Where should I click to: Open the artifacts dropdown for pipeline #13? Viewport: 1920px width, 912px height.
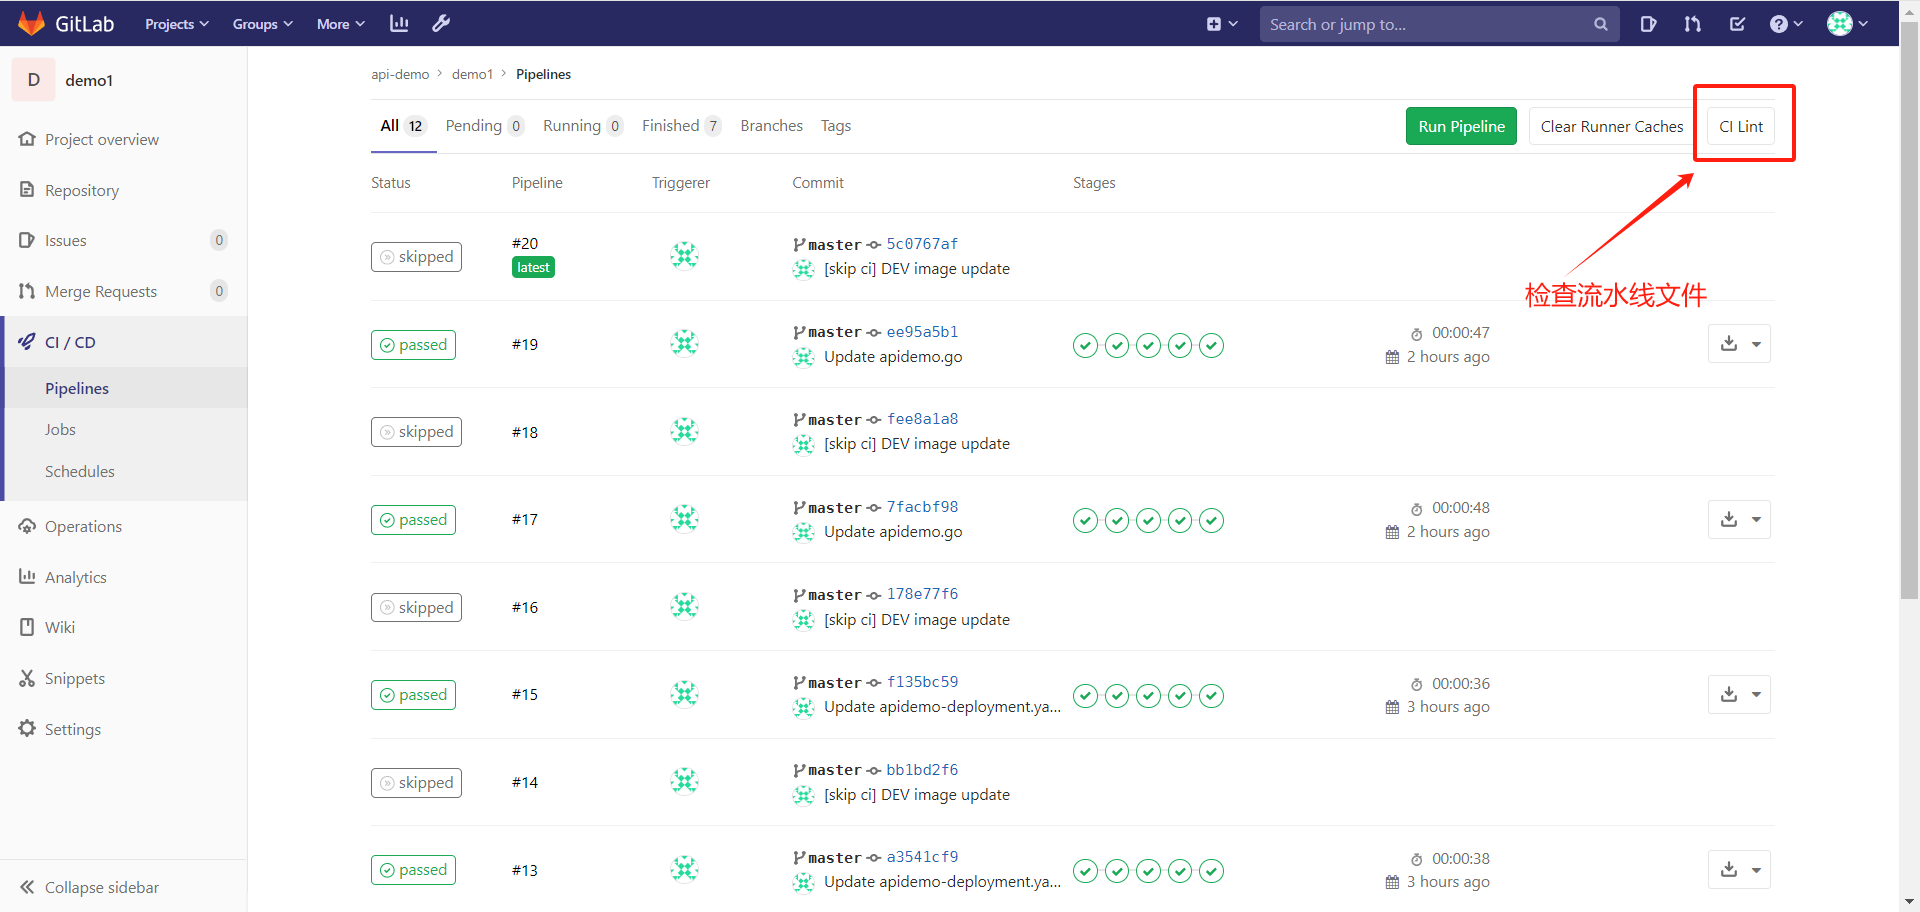click(x=1758, y=869)
